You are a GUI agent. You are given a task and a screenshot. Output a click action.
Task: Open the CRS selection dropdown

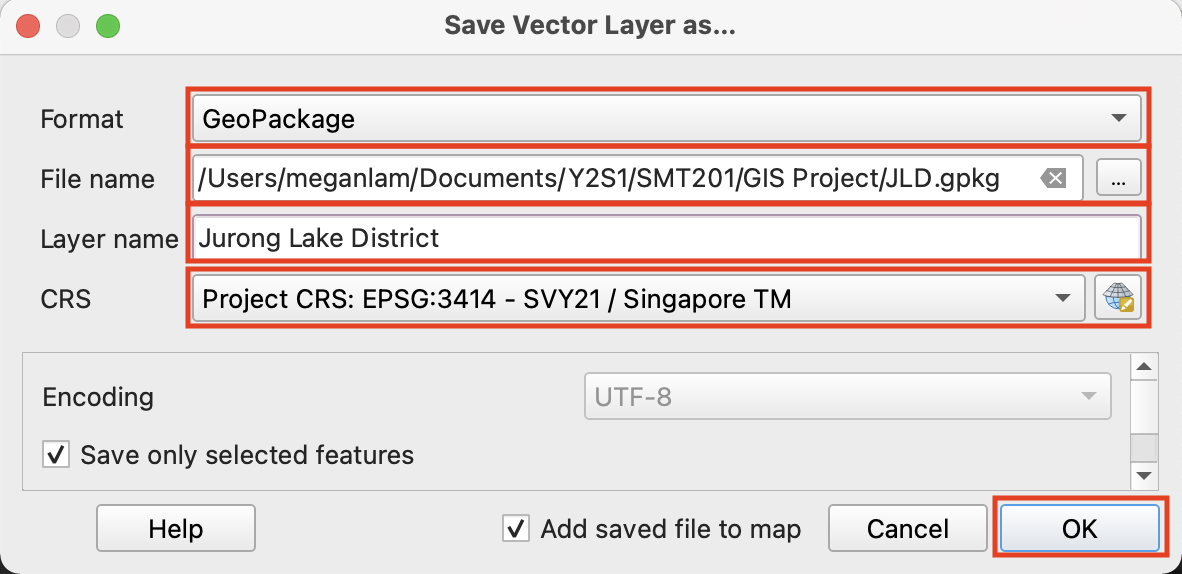click(638, 298)
